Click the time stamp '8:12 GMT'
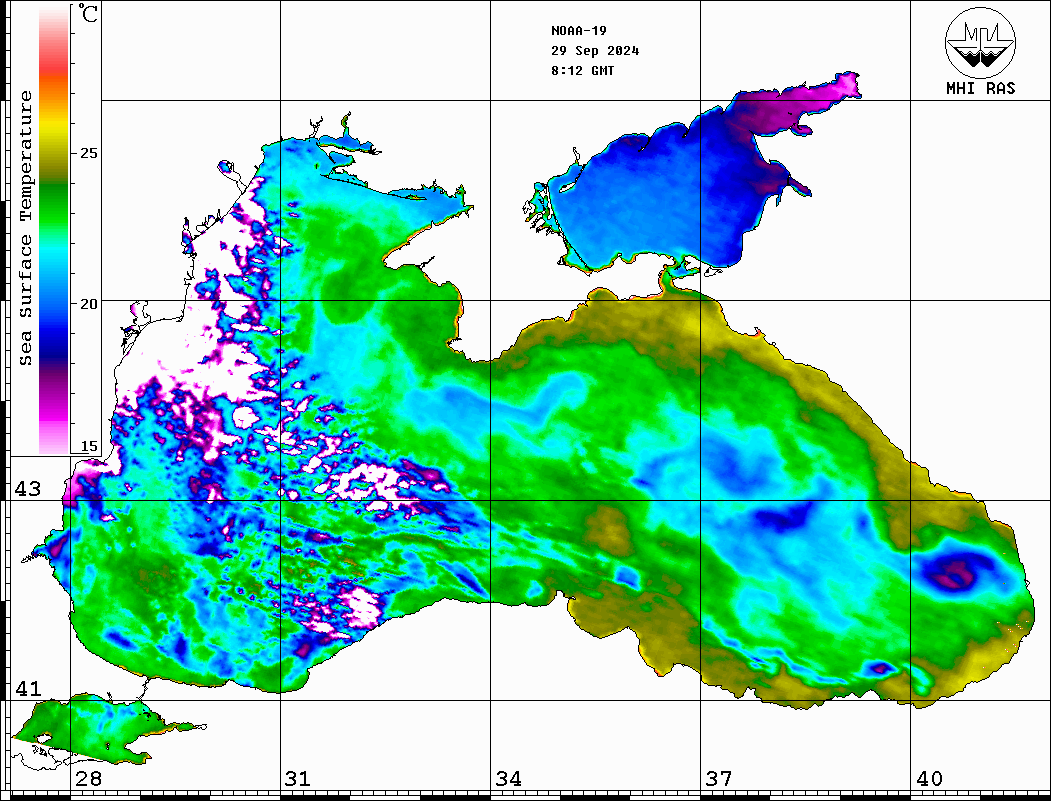The height and width of the screenshot is (801, 1051). click(582, 71)
